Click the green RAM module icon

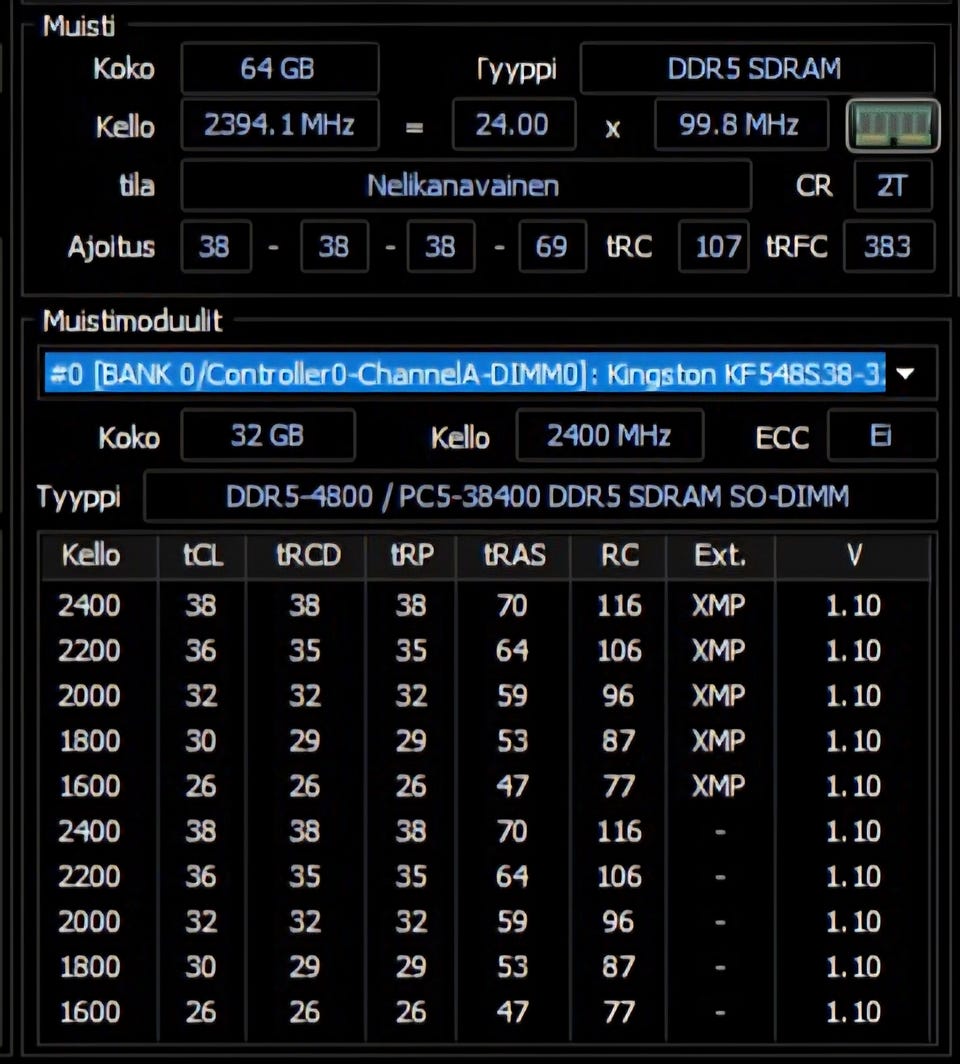pyautogui.click(x=892, y=125)
